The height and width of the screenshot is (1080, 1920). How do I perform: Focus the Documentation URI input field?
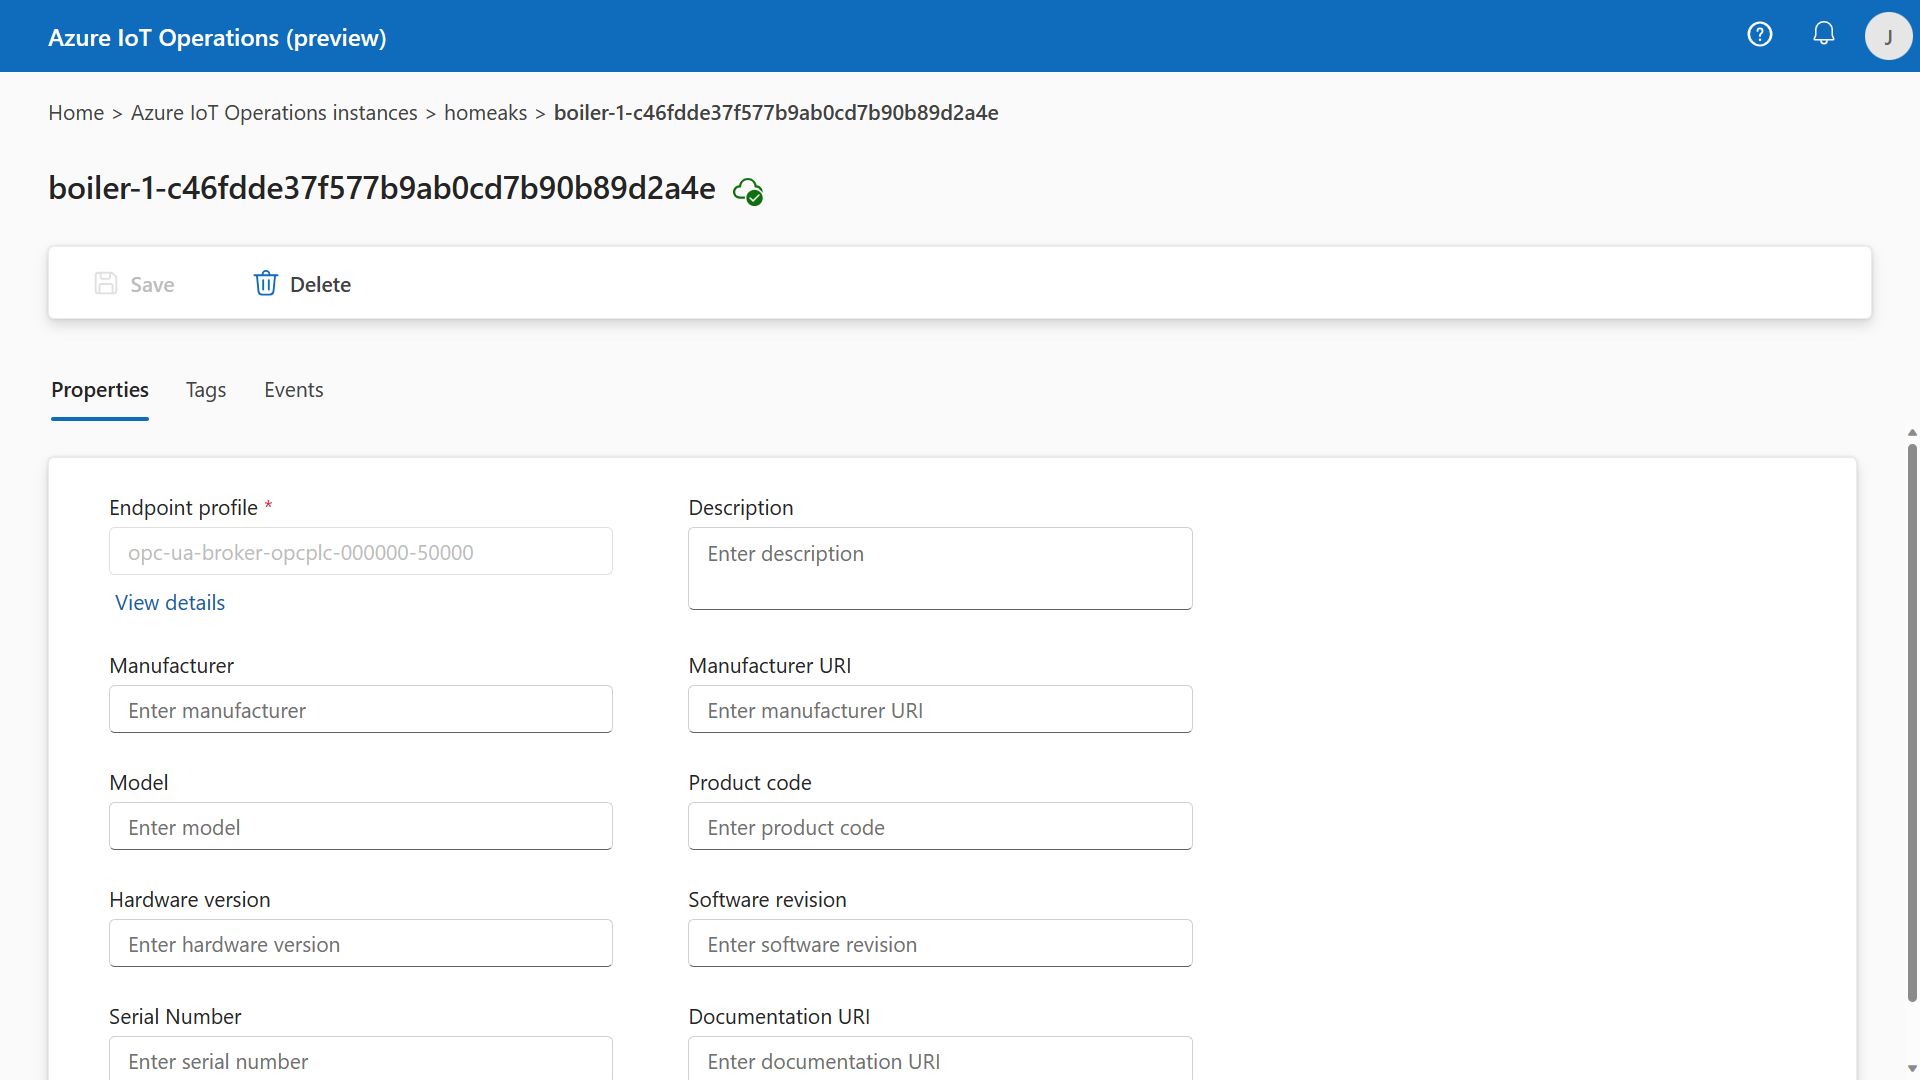tap(940, 1059)
